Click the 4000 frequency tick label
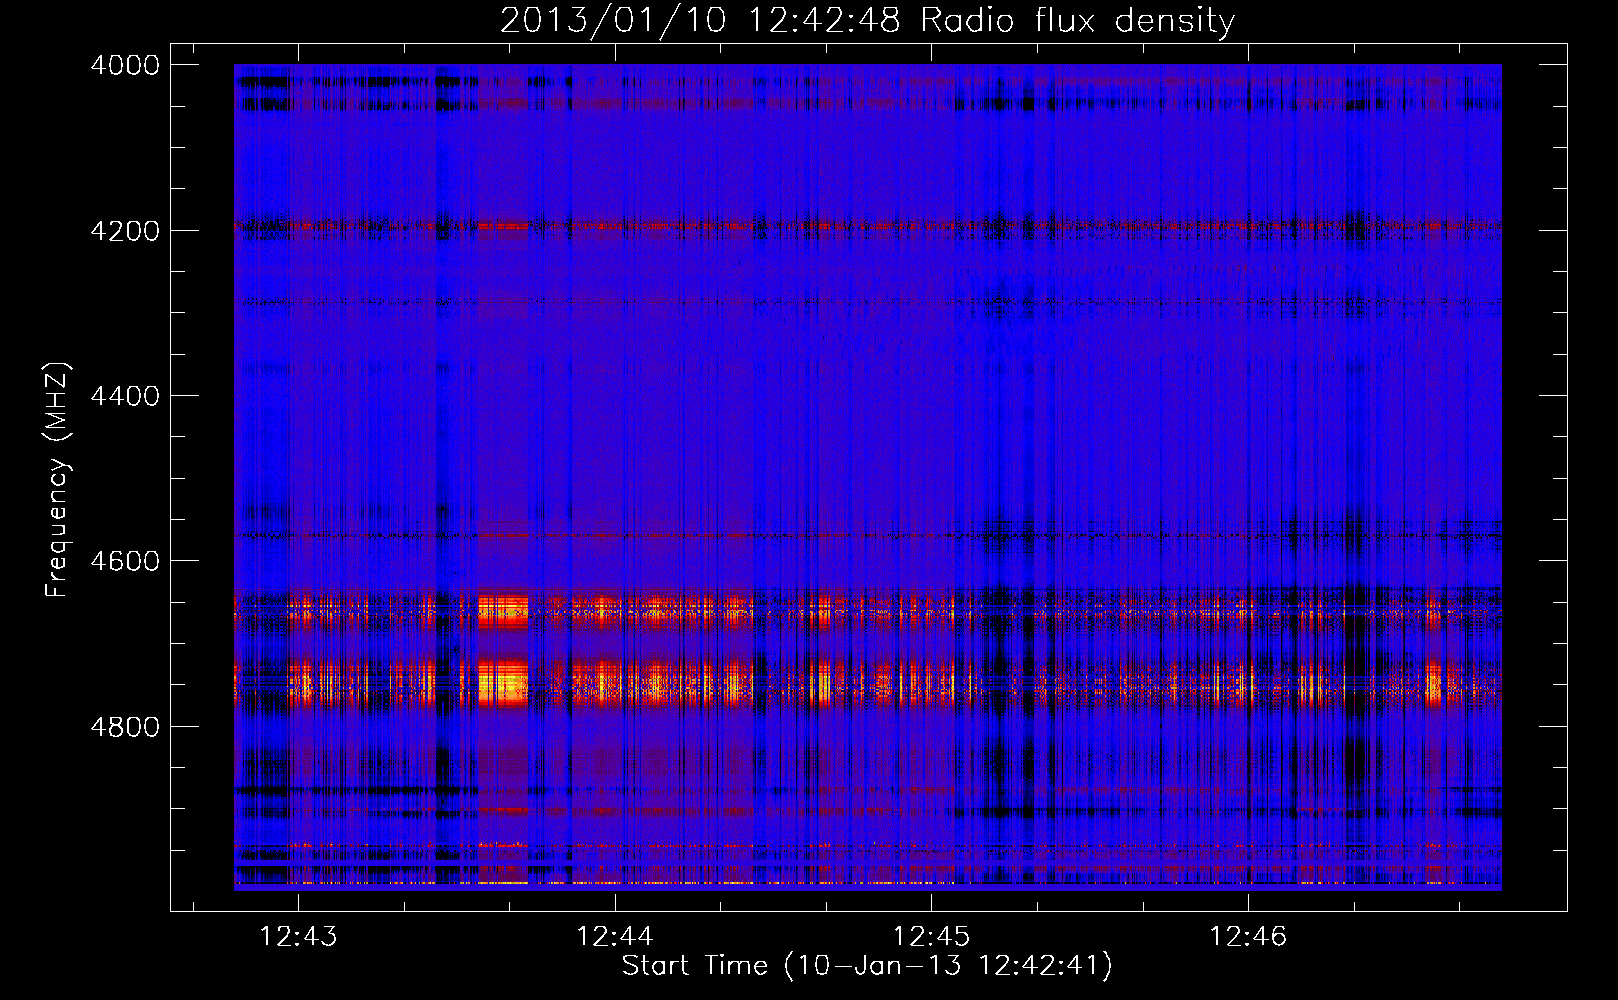This screenshot has height=1000, width=1618. [x=125, y=65]
